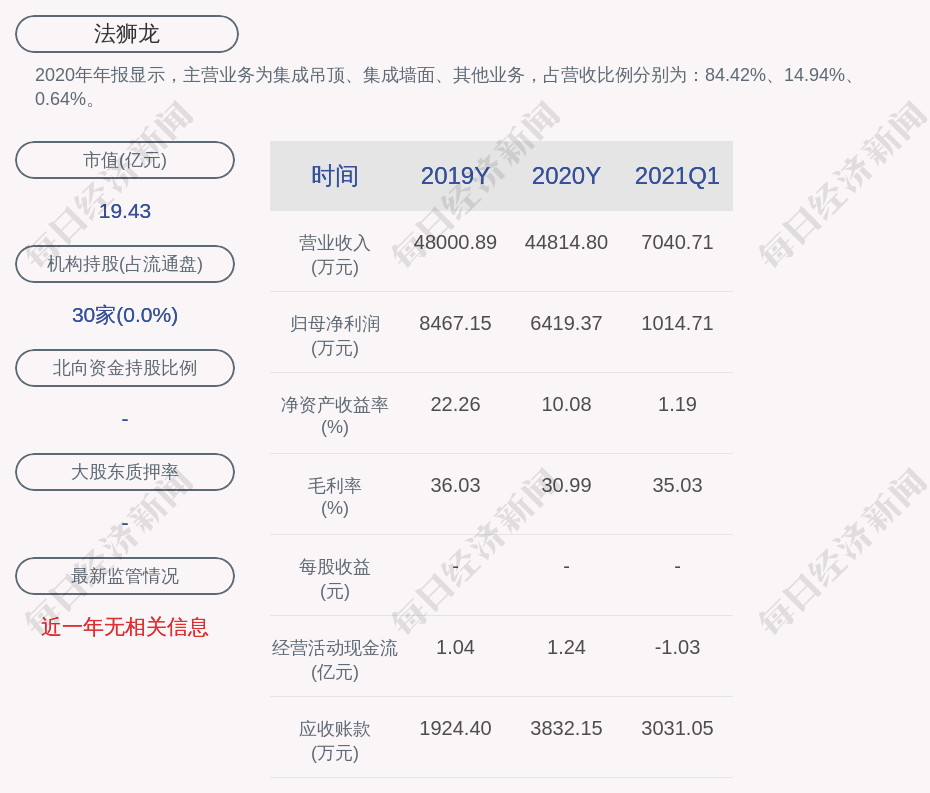Click revenue value 44814.80

[566, 243]
